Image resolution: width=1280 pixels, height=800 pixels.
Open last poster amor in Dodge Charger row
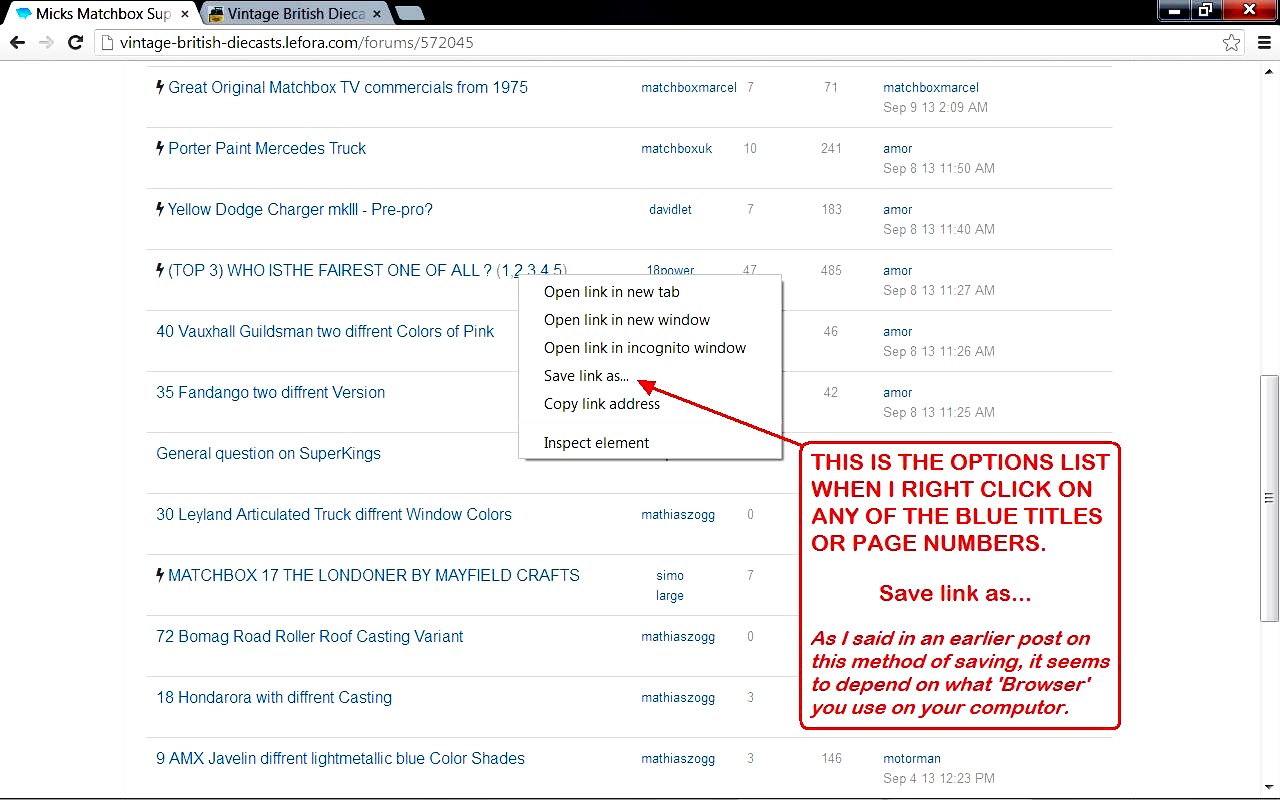[898, 210]
